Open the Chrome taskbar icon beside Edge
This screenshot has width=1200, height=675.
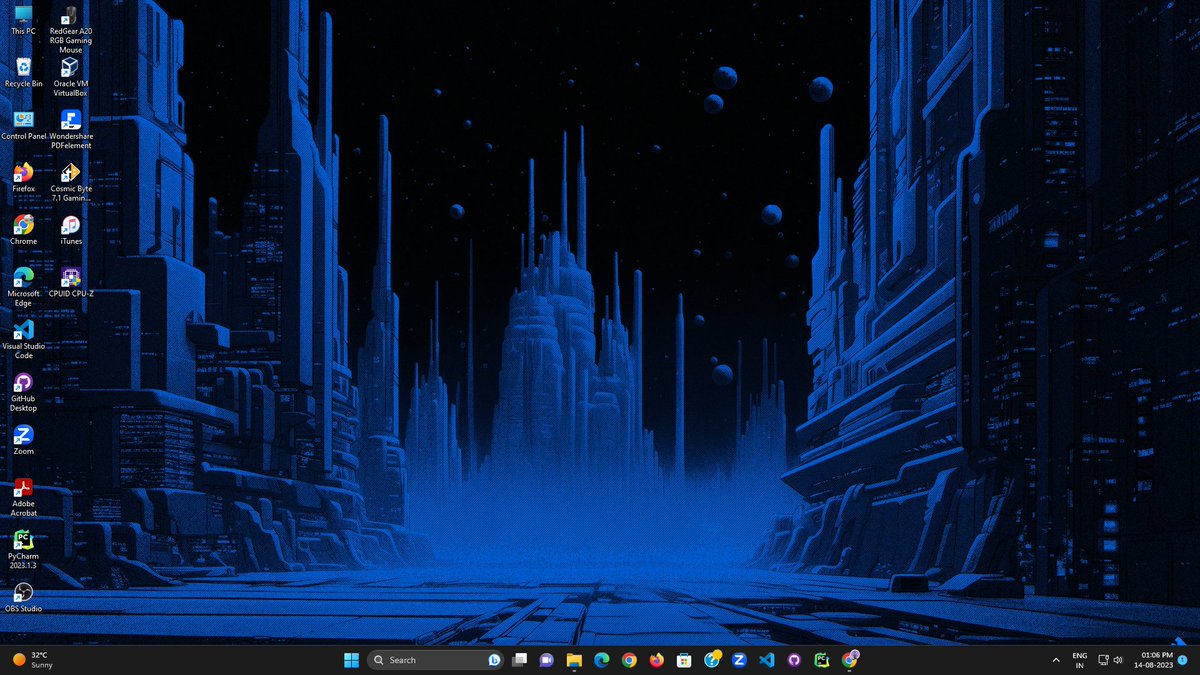pyautogui.click(x=629, y=660)
